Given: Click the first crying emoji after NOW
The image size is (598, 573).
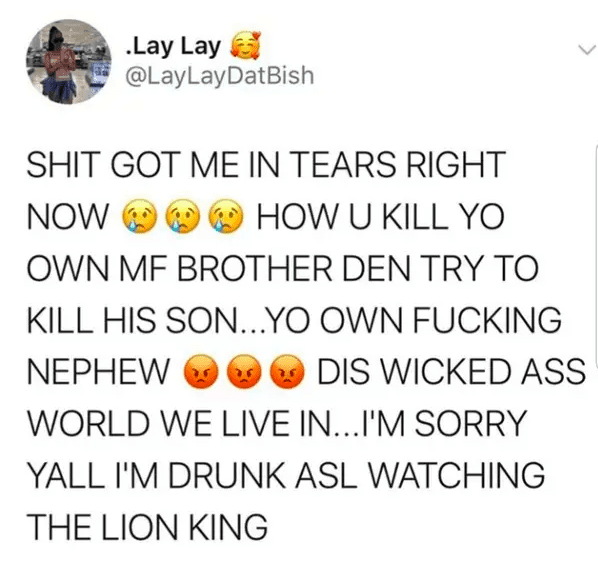Looking at the screenshot, I should (139, 216).
